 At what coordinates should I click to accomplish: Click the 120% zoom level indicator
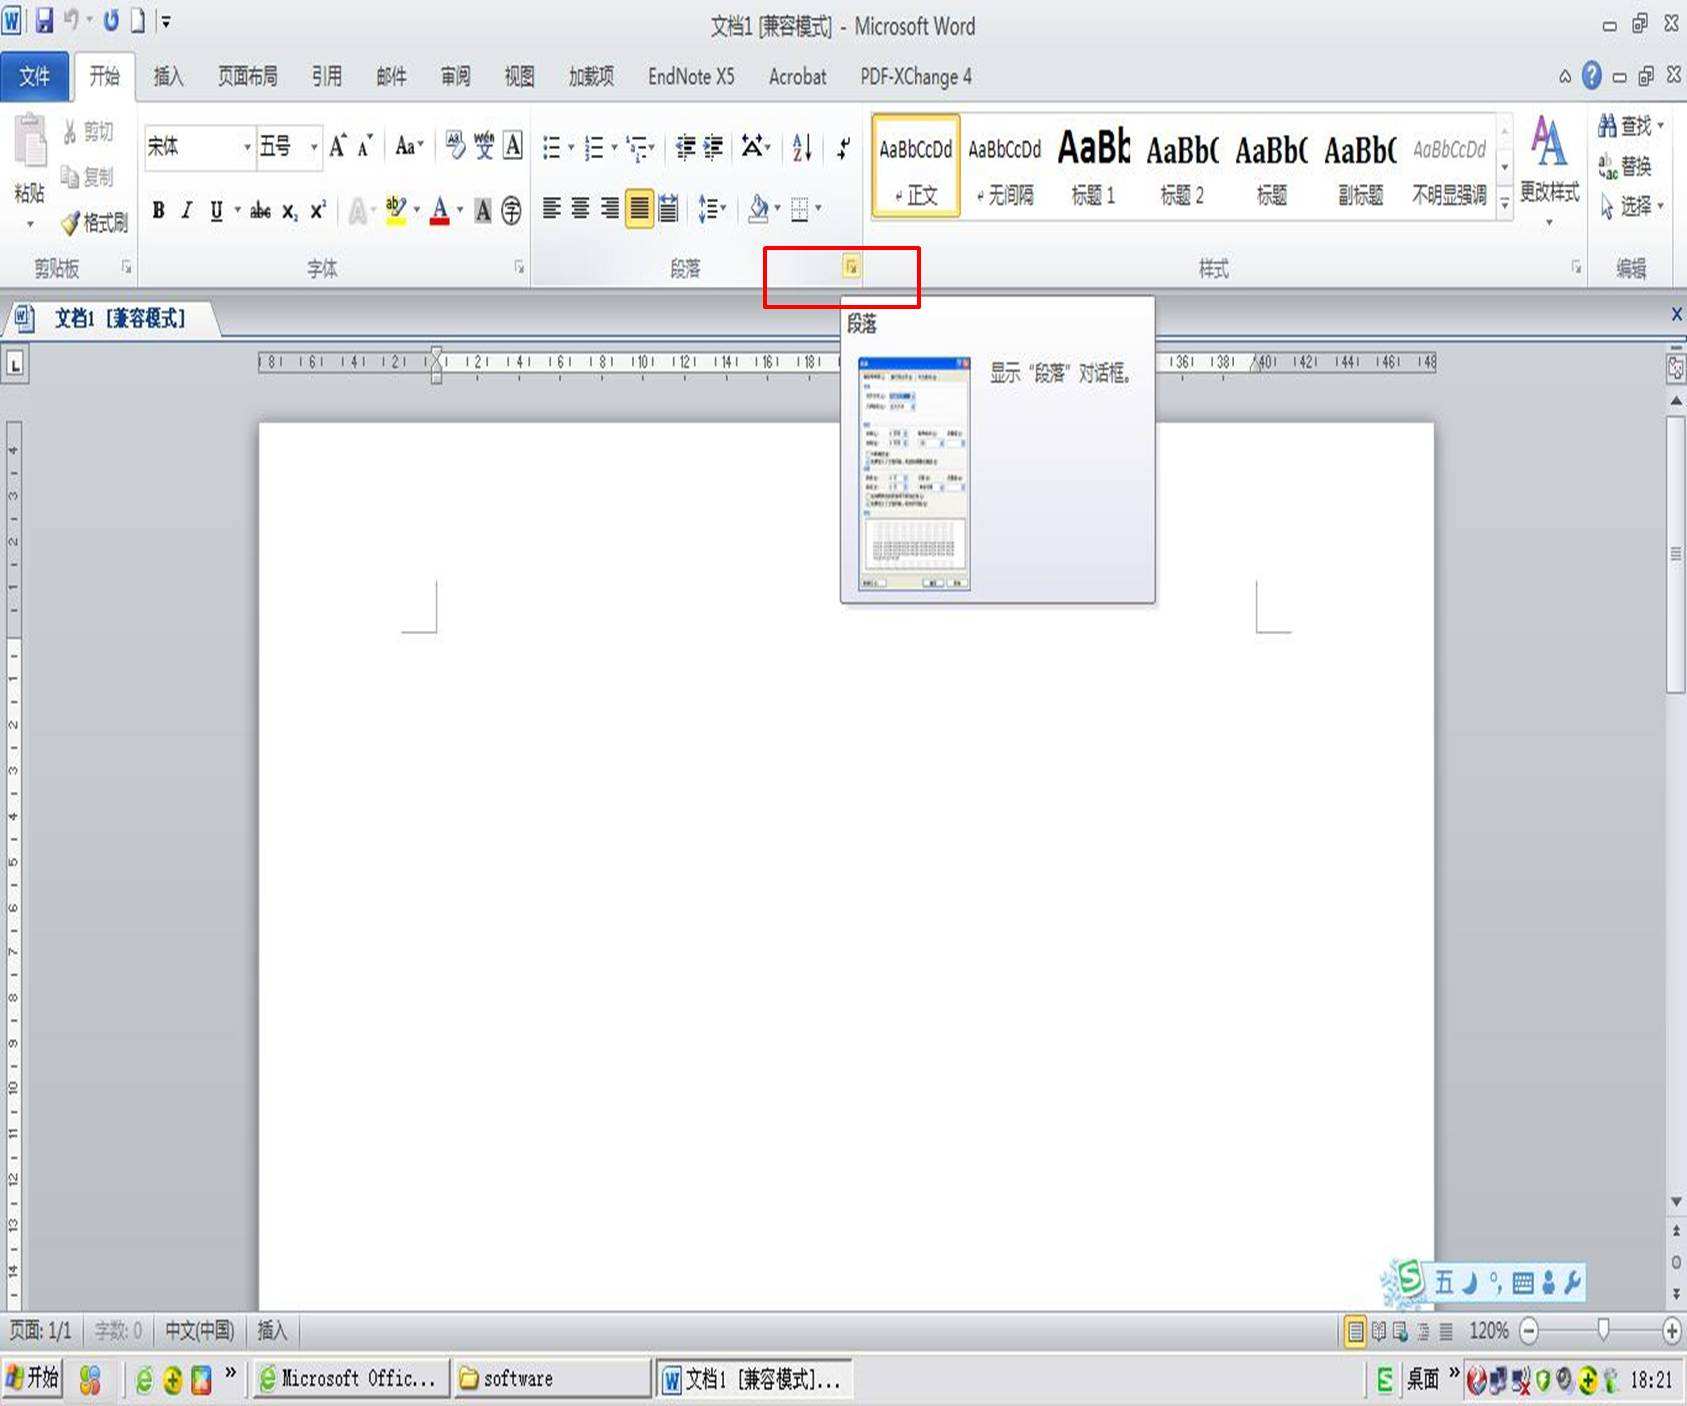tap(1488, 1331)
